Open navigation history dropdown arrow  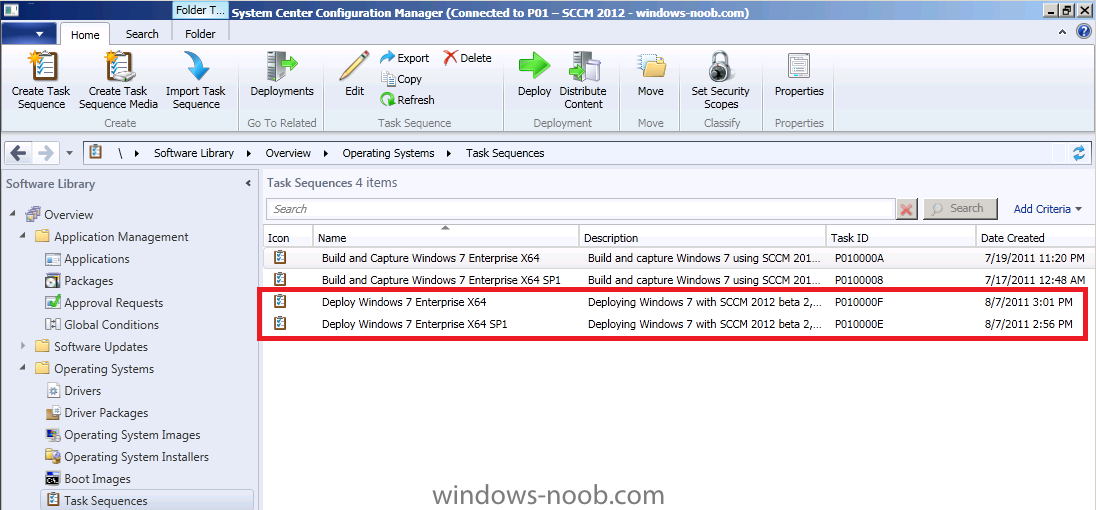69,153
